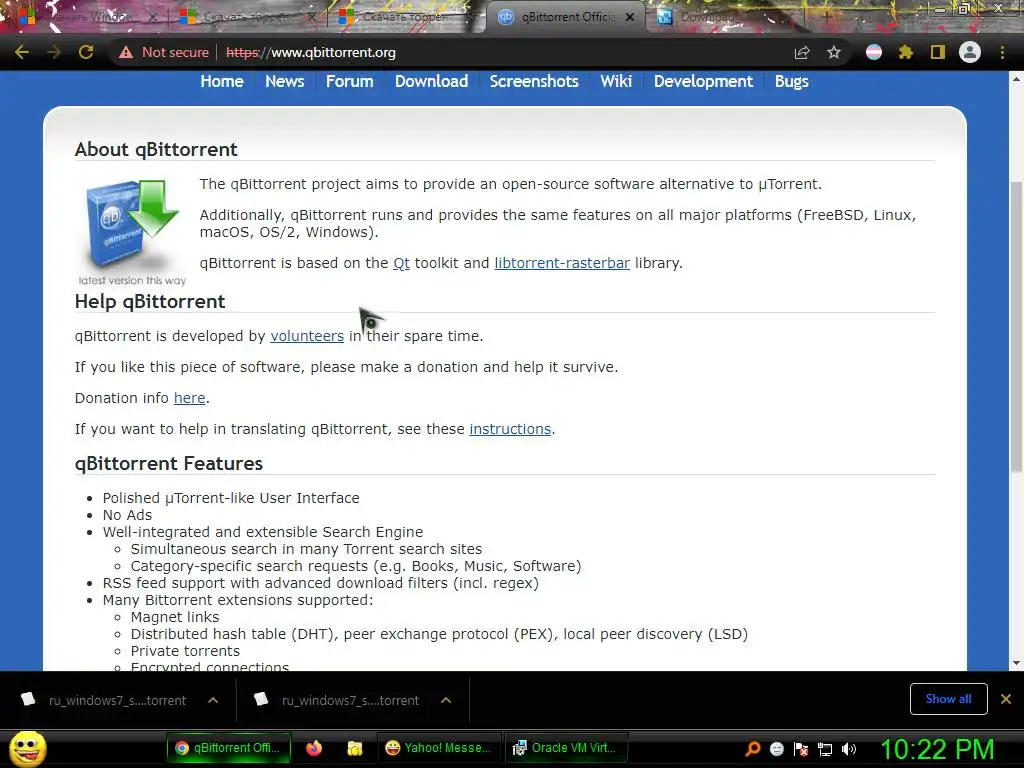Open the browser side panel icon
The height and width of the screenshot is (768, 1024).
click(x=937, y=52)
